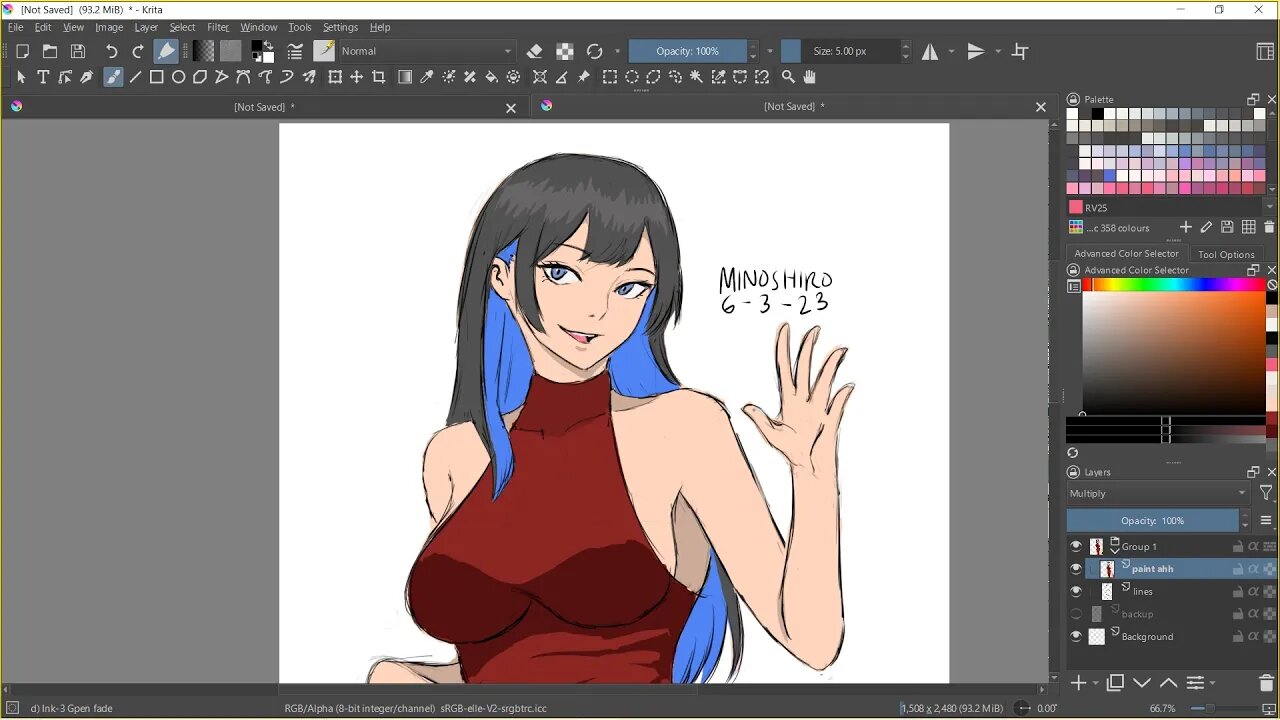Toggle eraser mode on

click(x=535, y=51)
